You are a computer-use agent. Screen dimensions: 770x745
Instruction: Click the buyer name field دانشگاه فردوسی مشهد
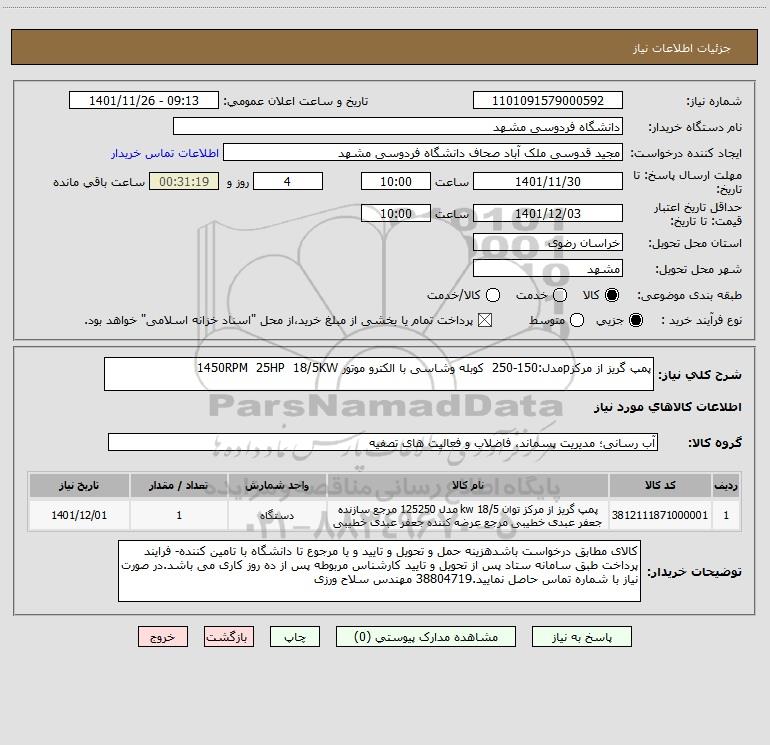[x=398, y=126]
